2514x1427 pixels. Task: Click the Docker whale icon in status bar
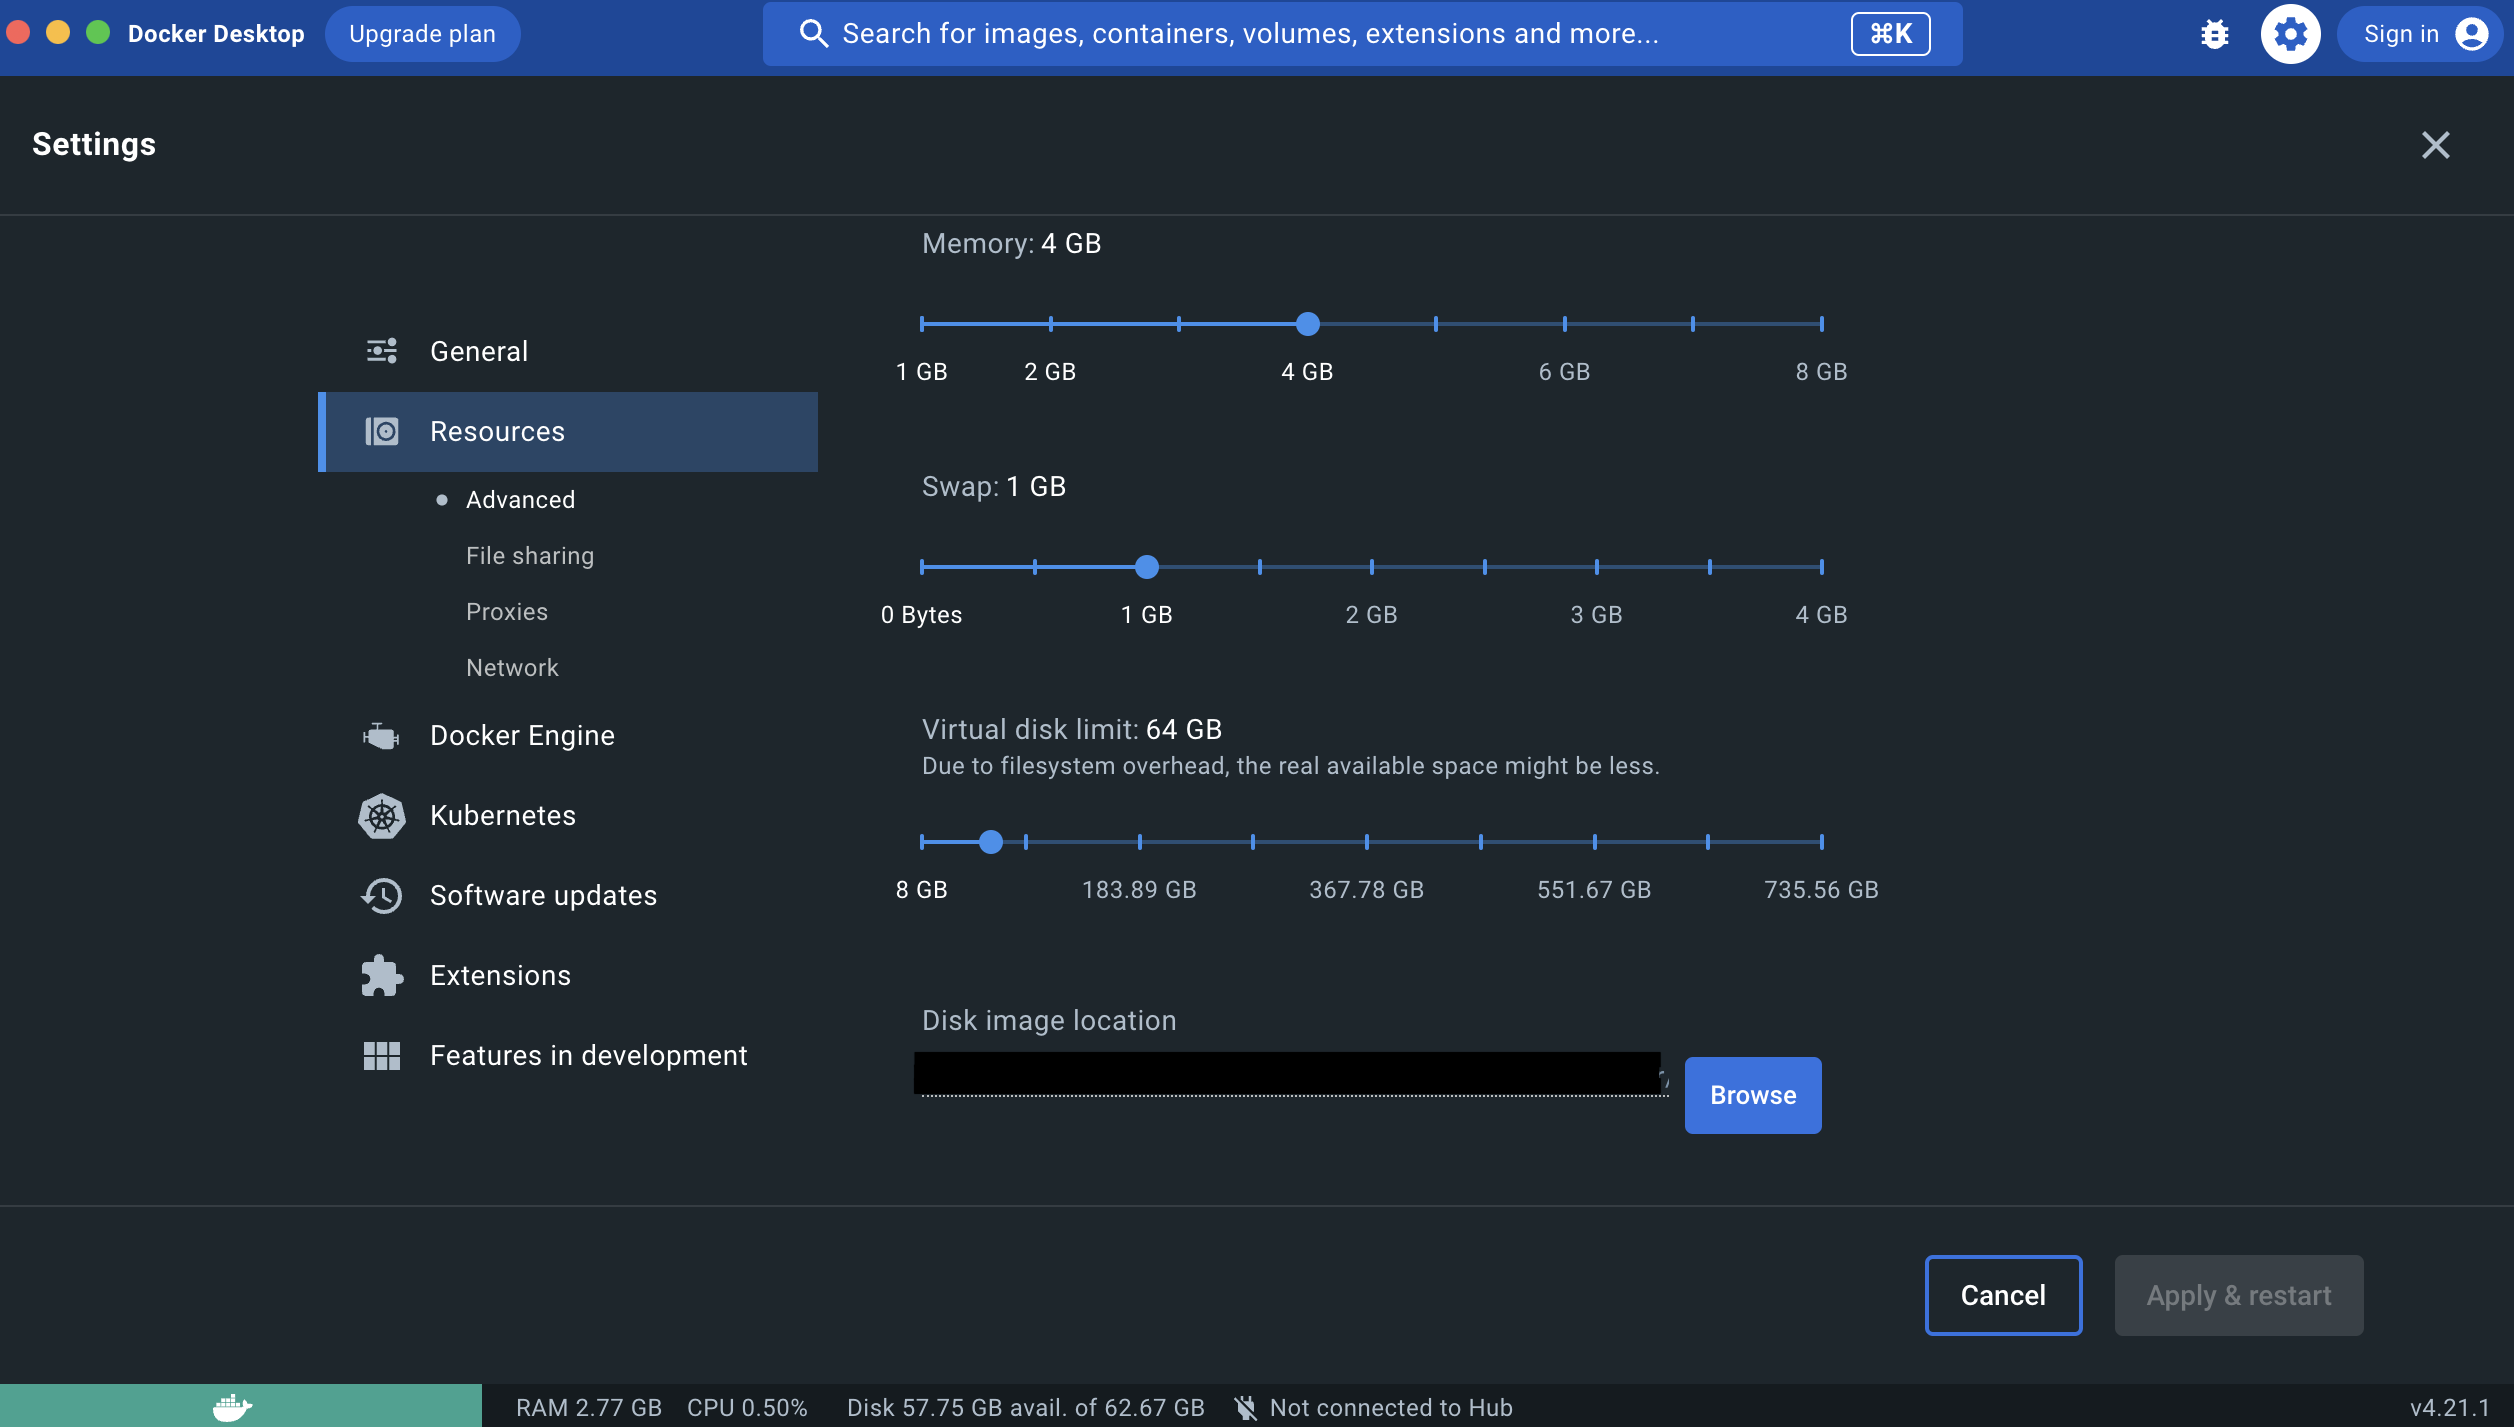[x=232, y=1407]
